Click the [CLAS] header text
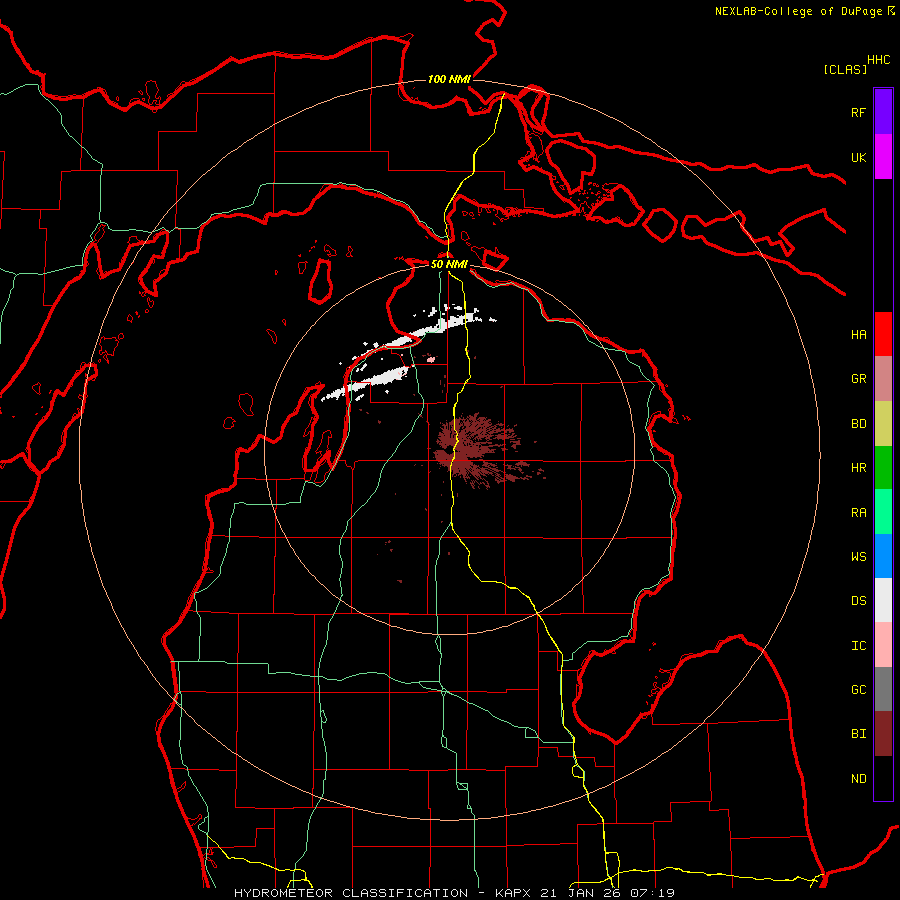 point(845,70)
